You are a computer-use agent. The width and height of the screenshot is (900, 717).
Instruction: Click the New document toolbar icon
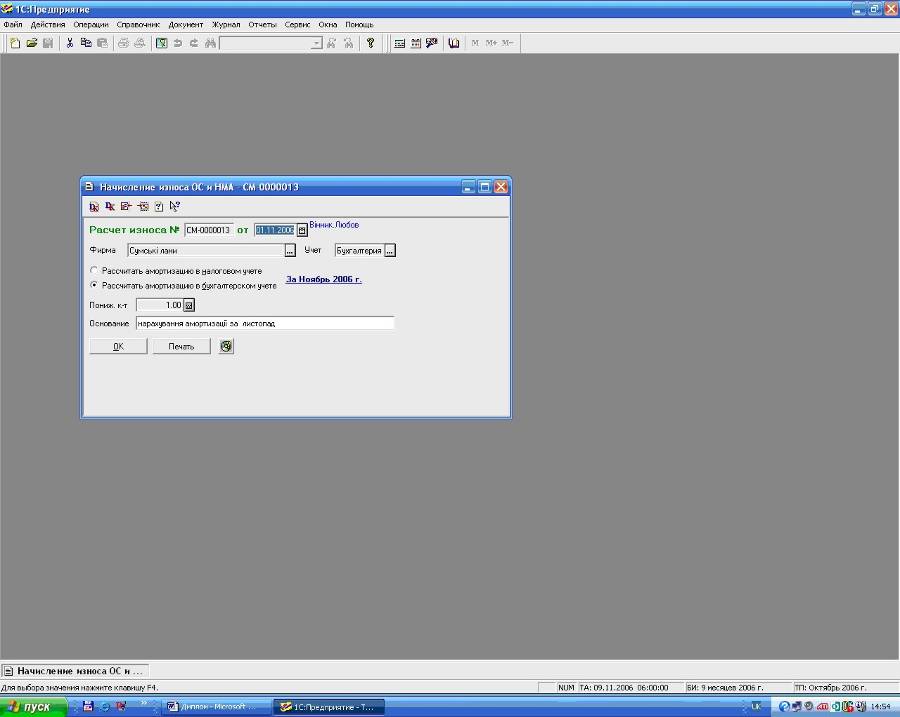point(15,43)
